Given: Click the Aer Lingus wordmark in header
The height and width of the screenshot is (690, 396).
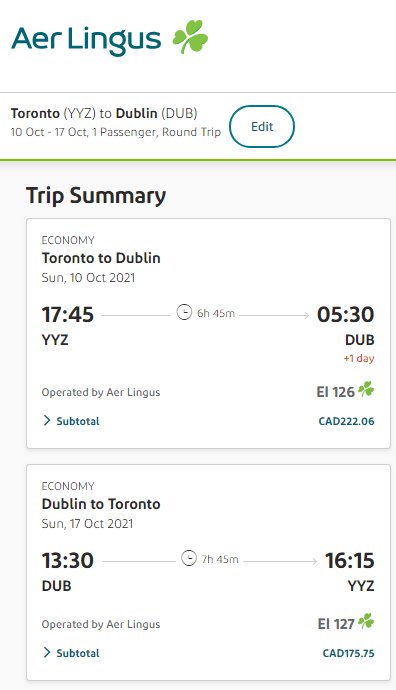Looking at the screenshot, I should (x=86, y=41).
